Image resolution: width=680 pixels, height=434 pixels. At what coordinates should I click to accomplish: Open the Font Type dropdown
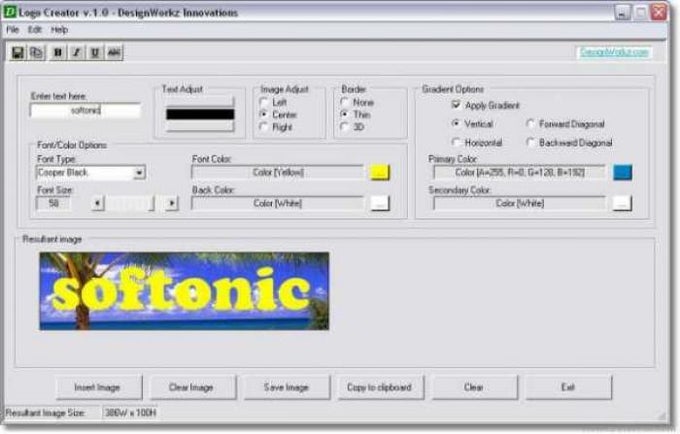(x=139, y=173)
